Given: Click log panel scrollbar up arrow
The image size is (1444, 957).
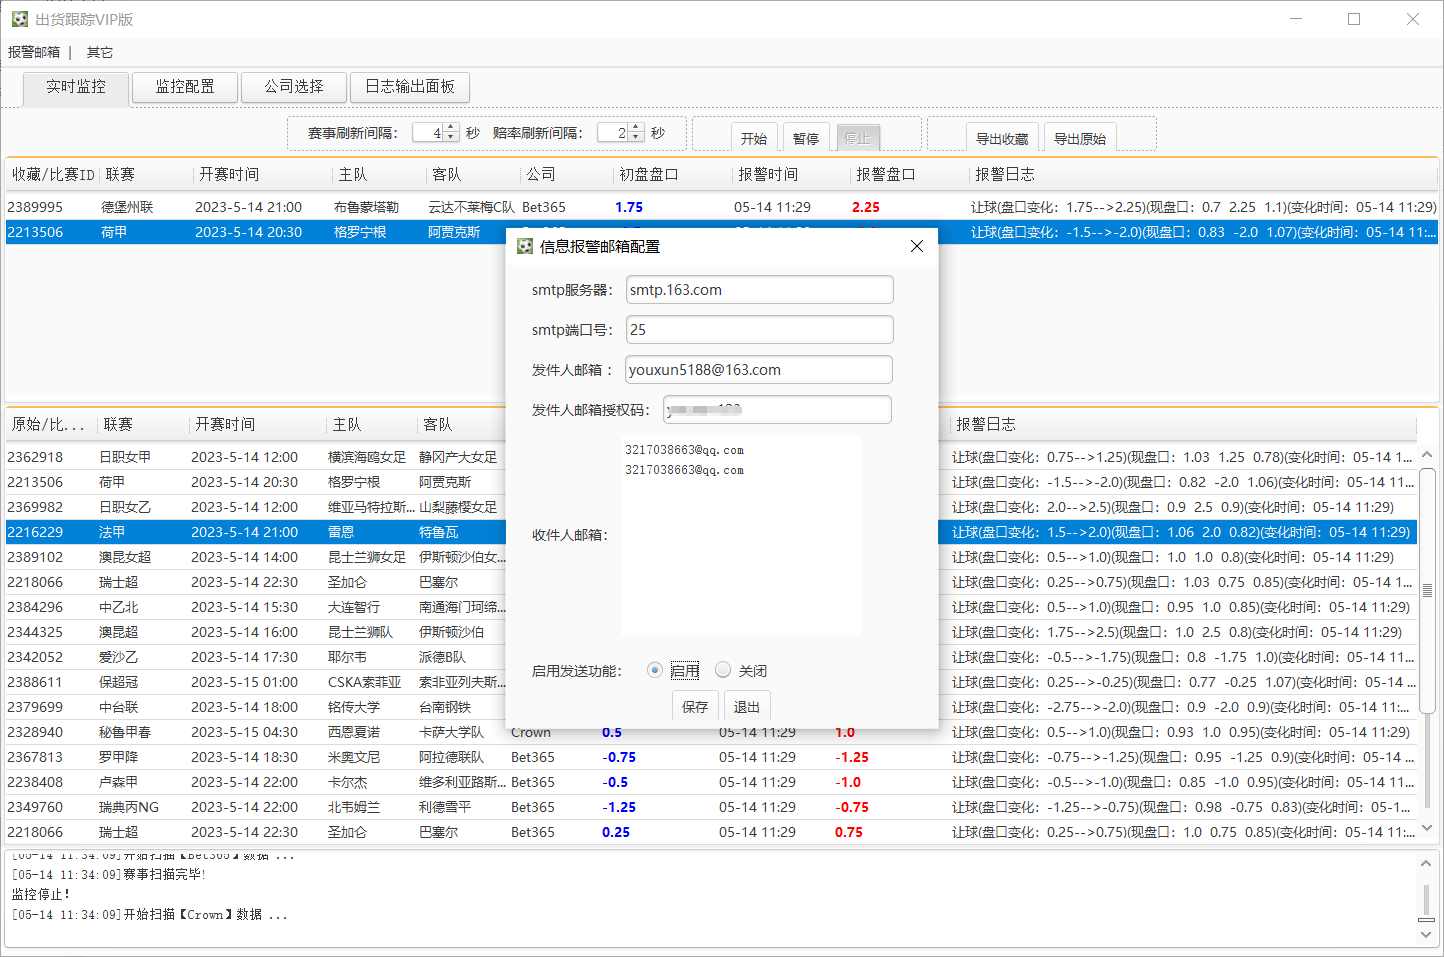Looking at the screenshot, I should coord(1426,862).
